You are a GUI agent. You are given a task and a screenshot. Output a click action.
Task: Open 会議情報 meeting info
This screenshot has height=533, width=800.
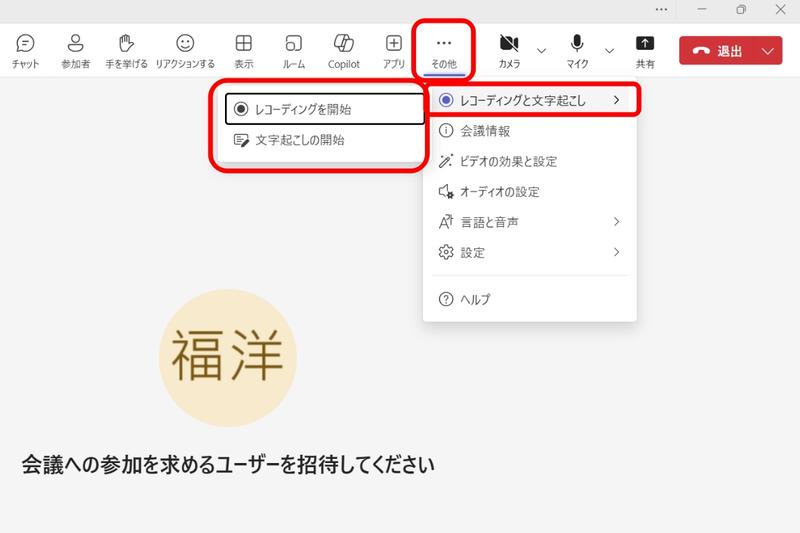click(x=530, y=131)
